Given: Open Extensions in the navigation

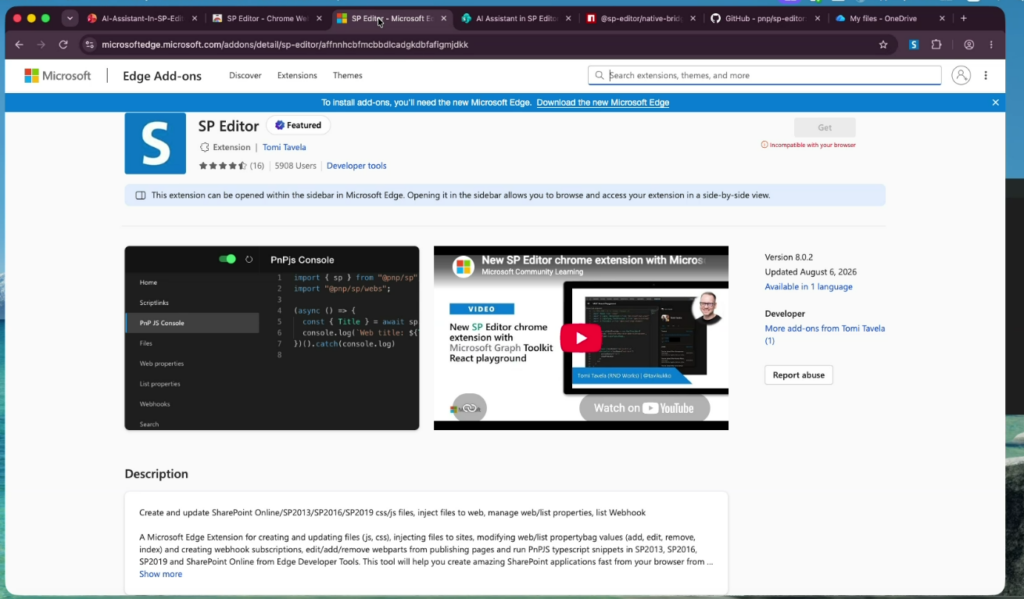Looking at the screenshot, I should (297, 75).
